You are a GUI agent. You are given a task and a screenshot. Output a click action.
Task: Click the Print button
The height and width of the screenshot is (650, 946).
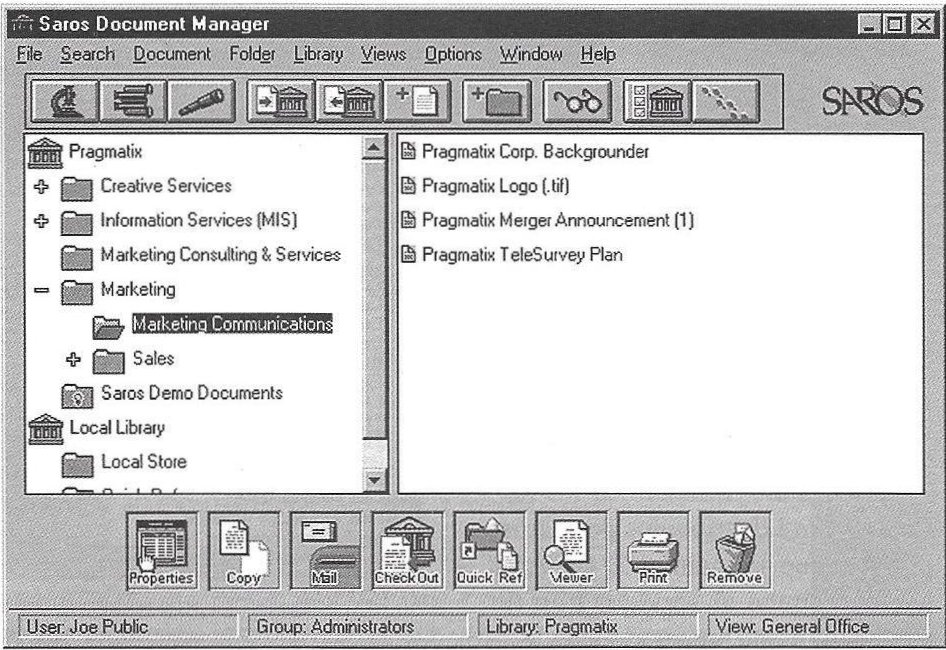click(x=653, y=551)
